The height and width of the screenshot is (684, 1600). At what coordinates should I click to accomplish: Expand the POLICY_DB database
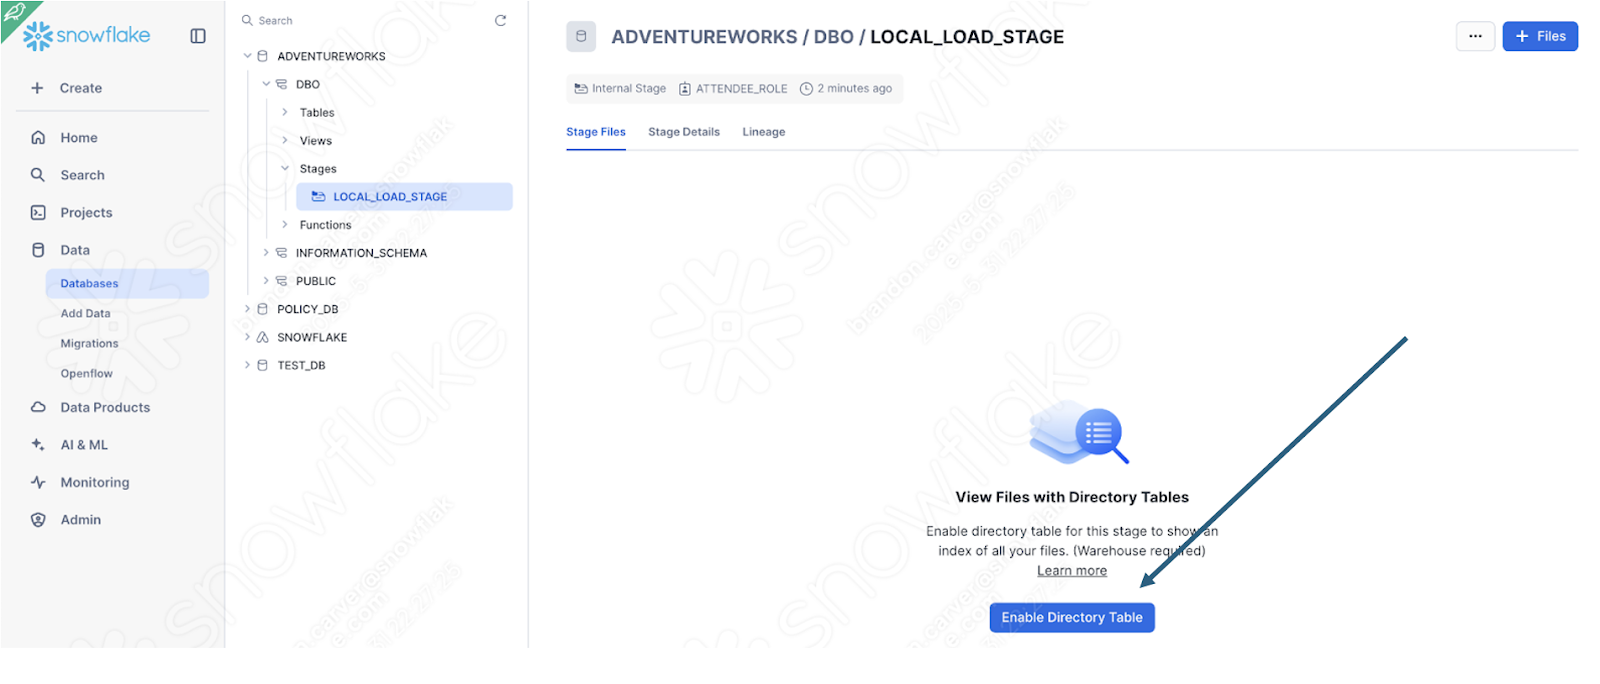click(x=247, y=309)
